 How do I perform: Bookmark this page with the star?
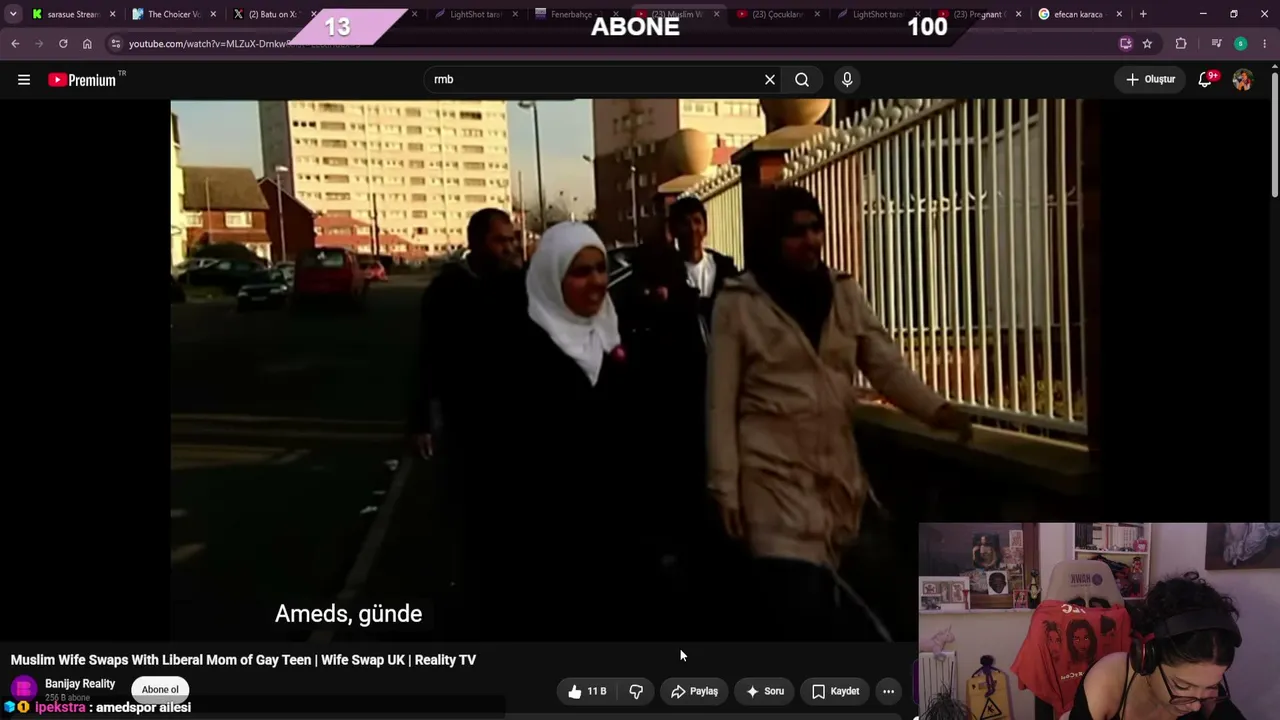[1147, 44]
